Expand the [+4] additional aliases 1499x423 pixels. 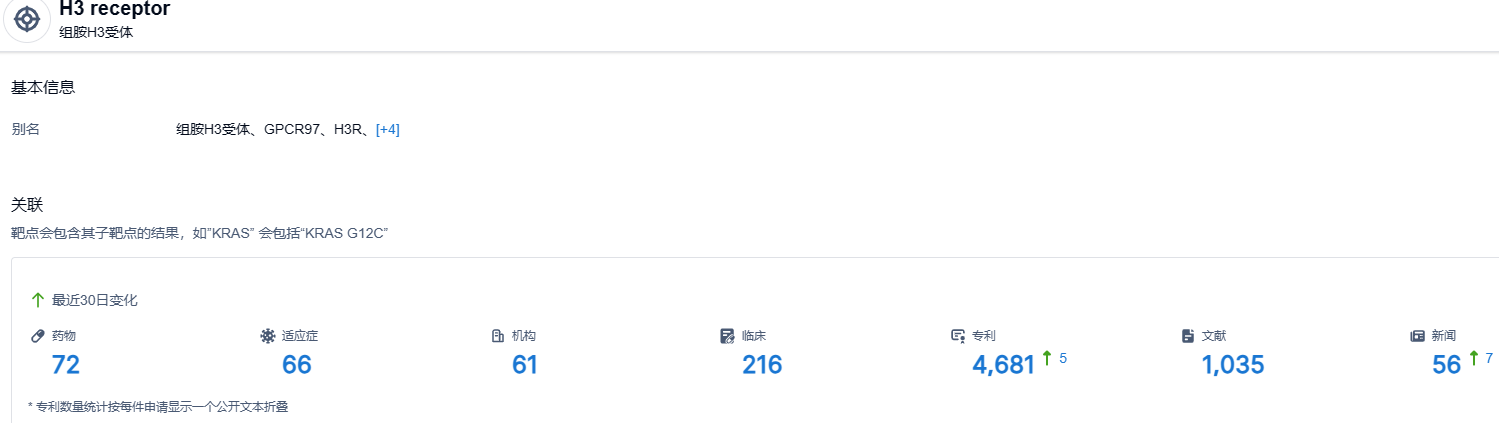click(388, 129)
